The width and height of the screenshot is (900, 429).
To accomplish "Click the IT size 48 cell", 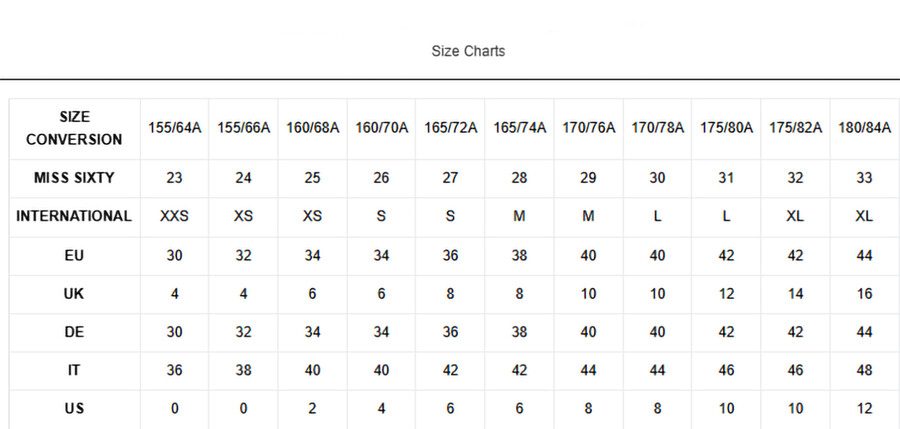I will click(x=864, y=370).
